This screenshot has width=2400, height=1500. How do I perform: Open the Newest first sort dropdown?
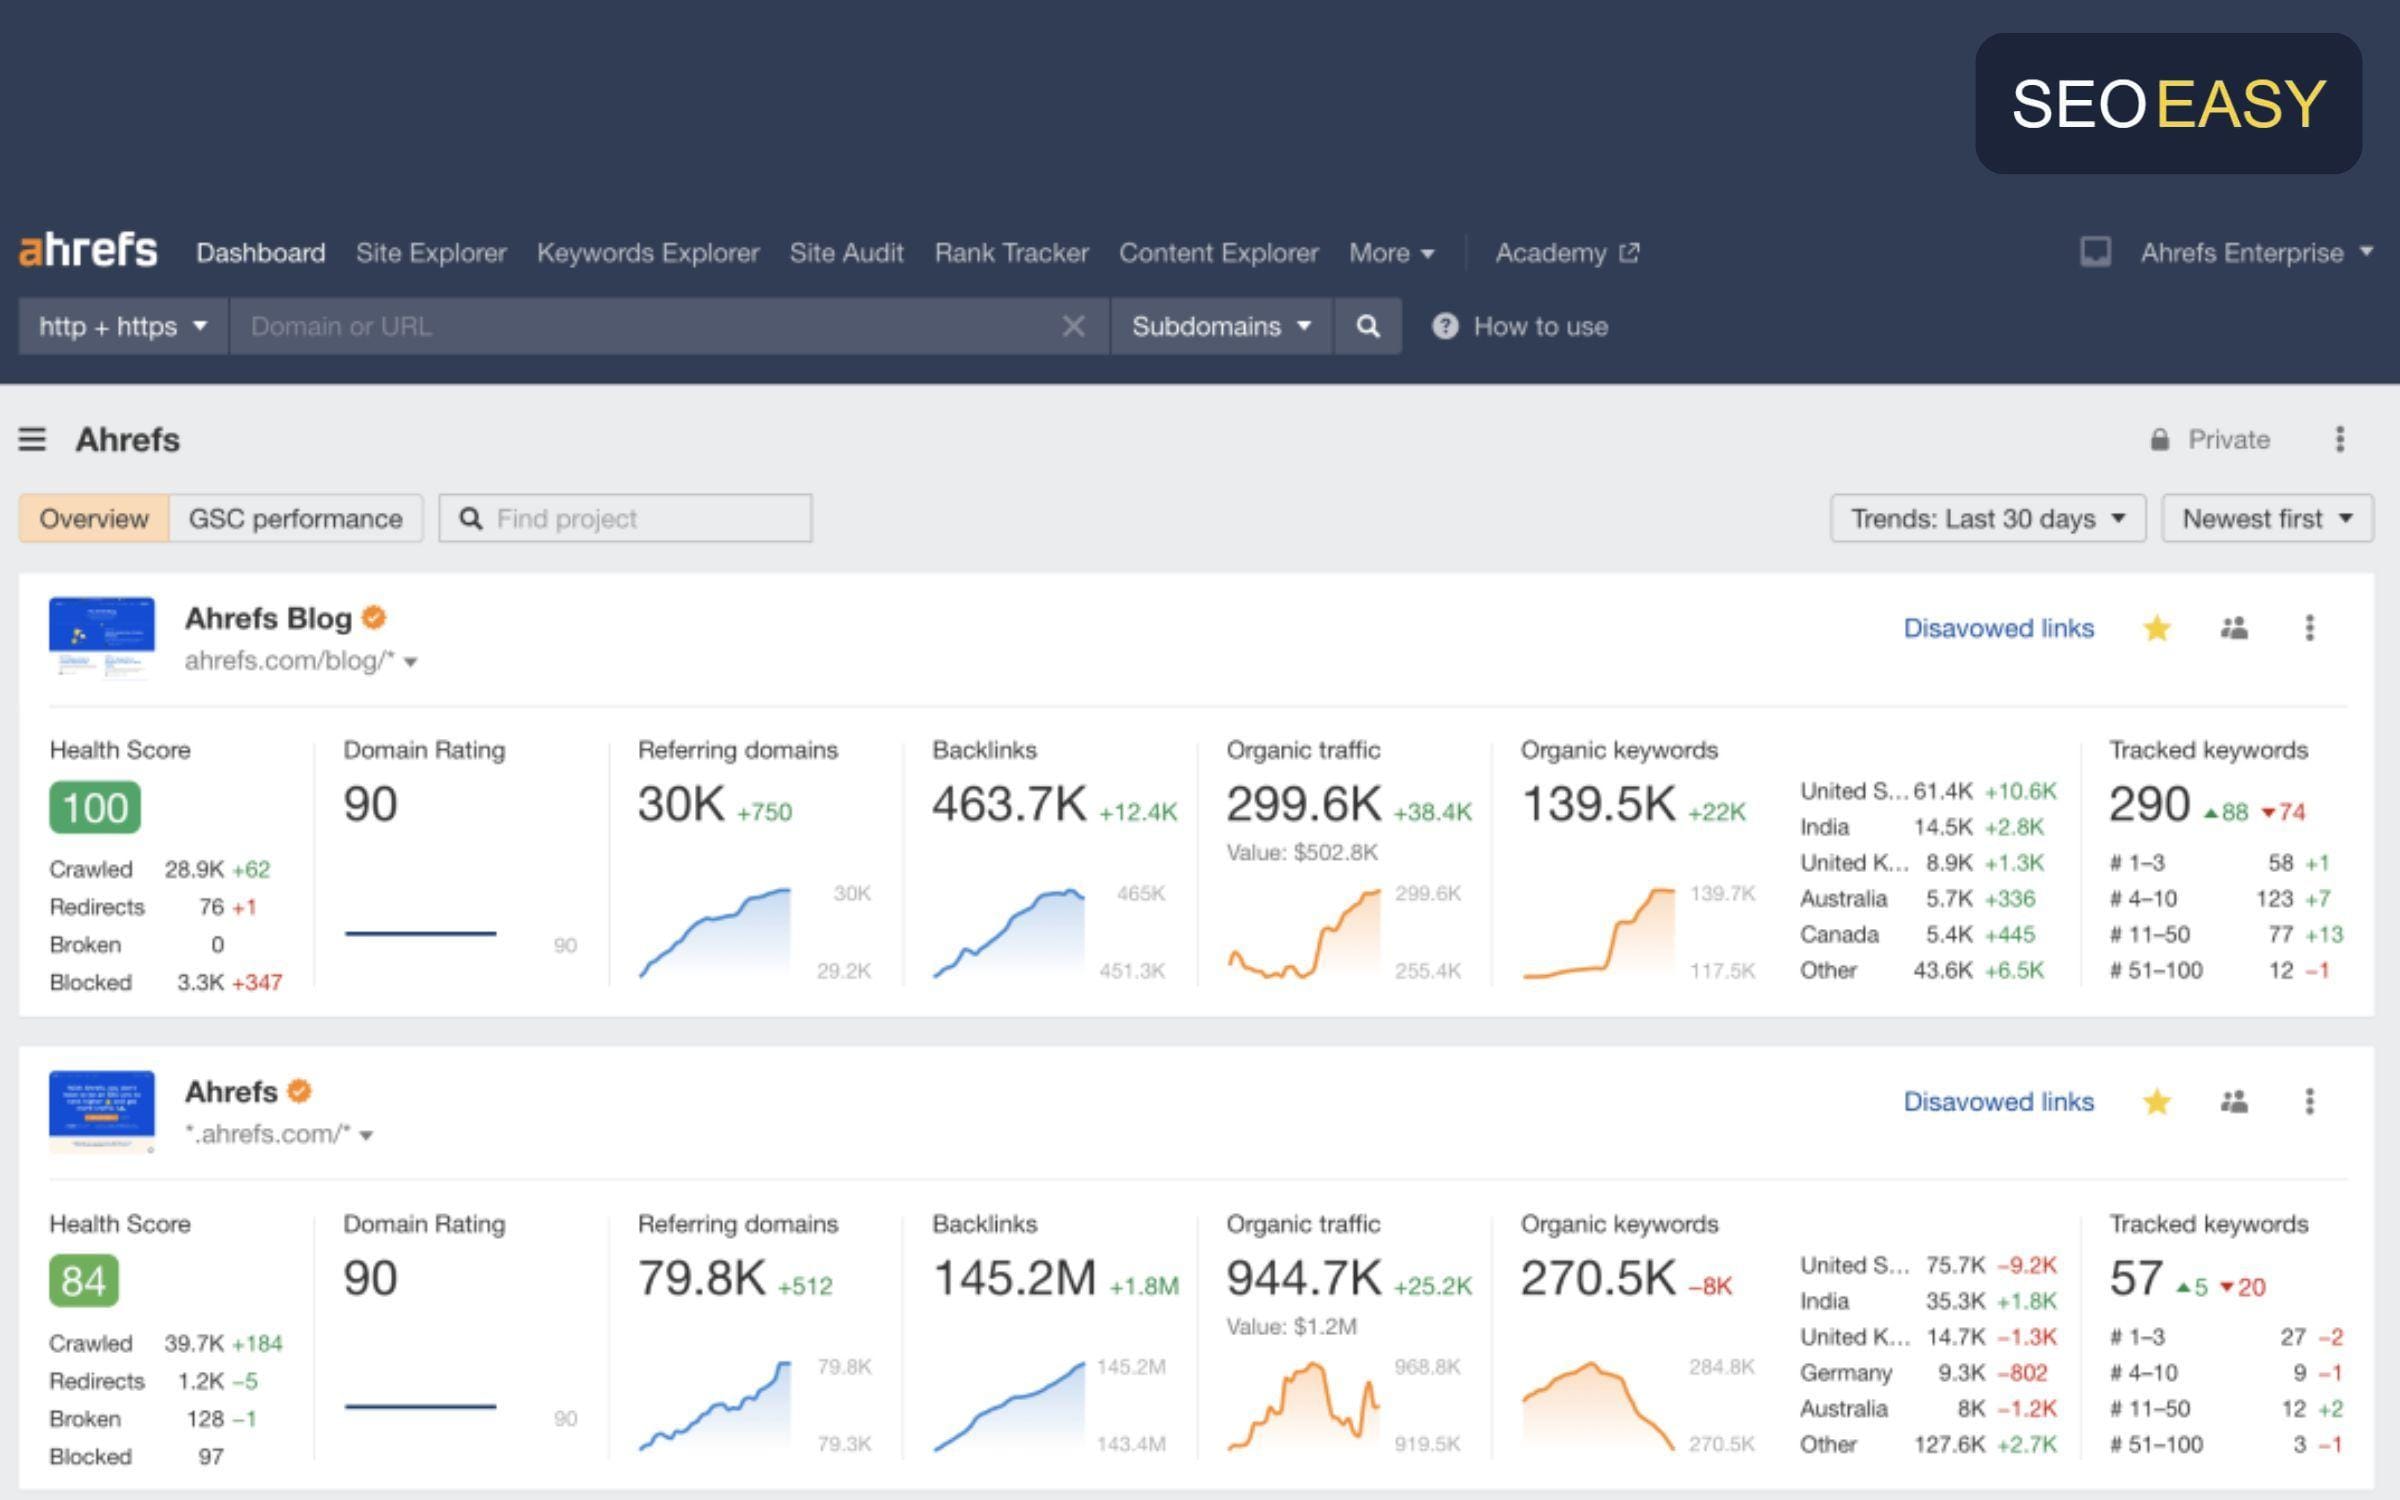point(2267,518)
